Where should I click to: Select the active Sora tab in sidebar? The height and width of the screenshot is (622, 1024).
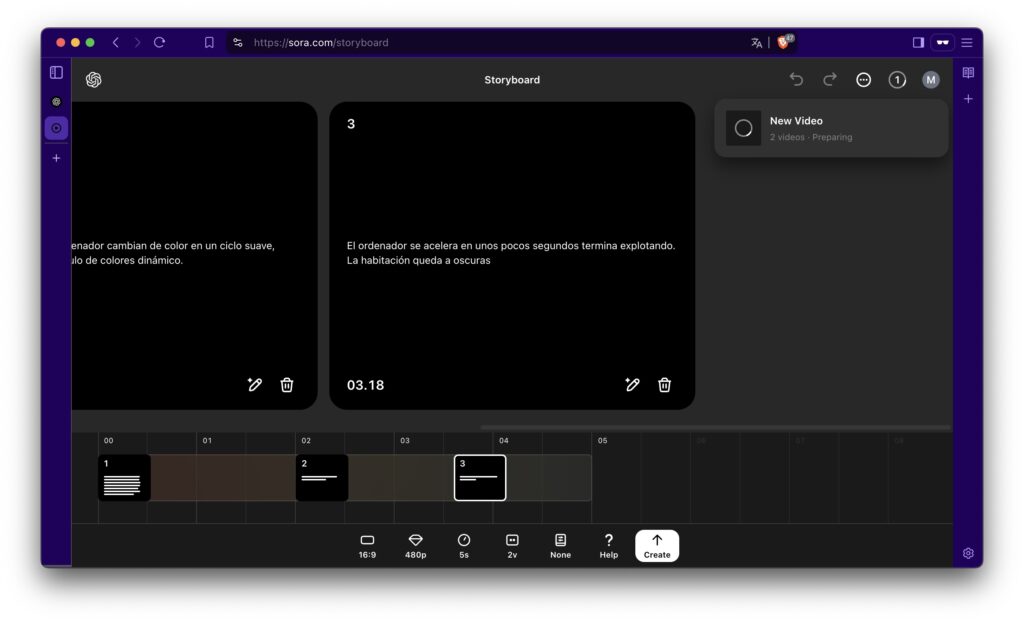(x=56, y=128)
